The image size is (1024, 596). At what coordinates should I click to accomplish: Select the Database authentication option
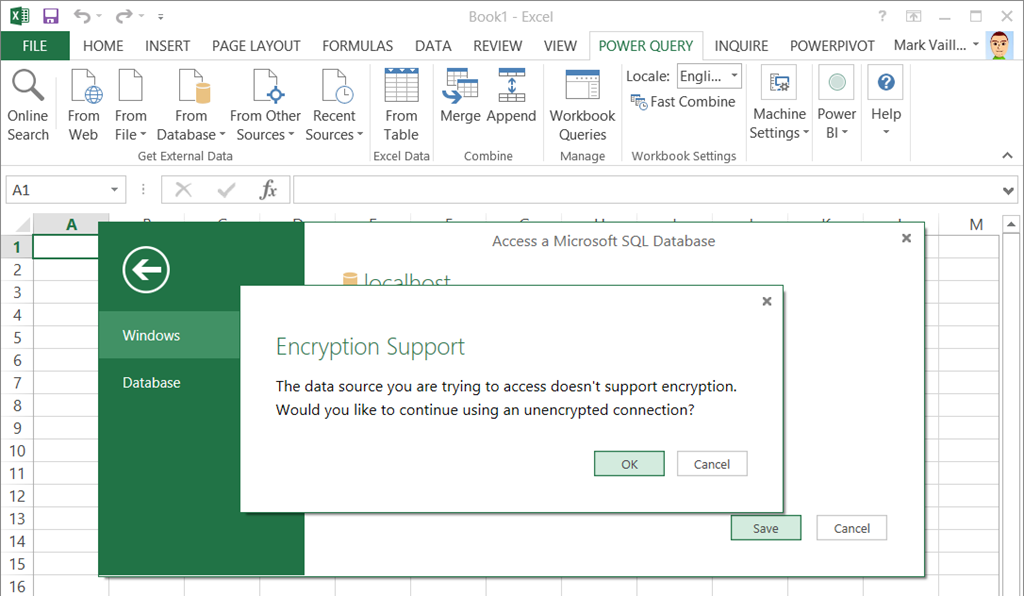(x=152, y=382)
